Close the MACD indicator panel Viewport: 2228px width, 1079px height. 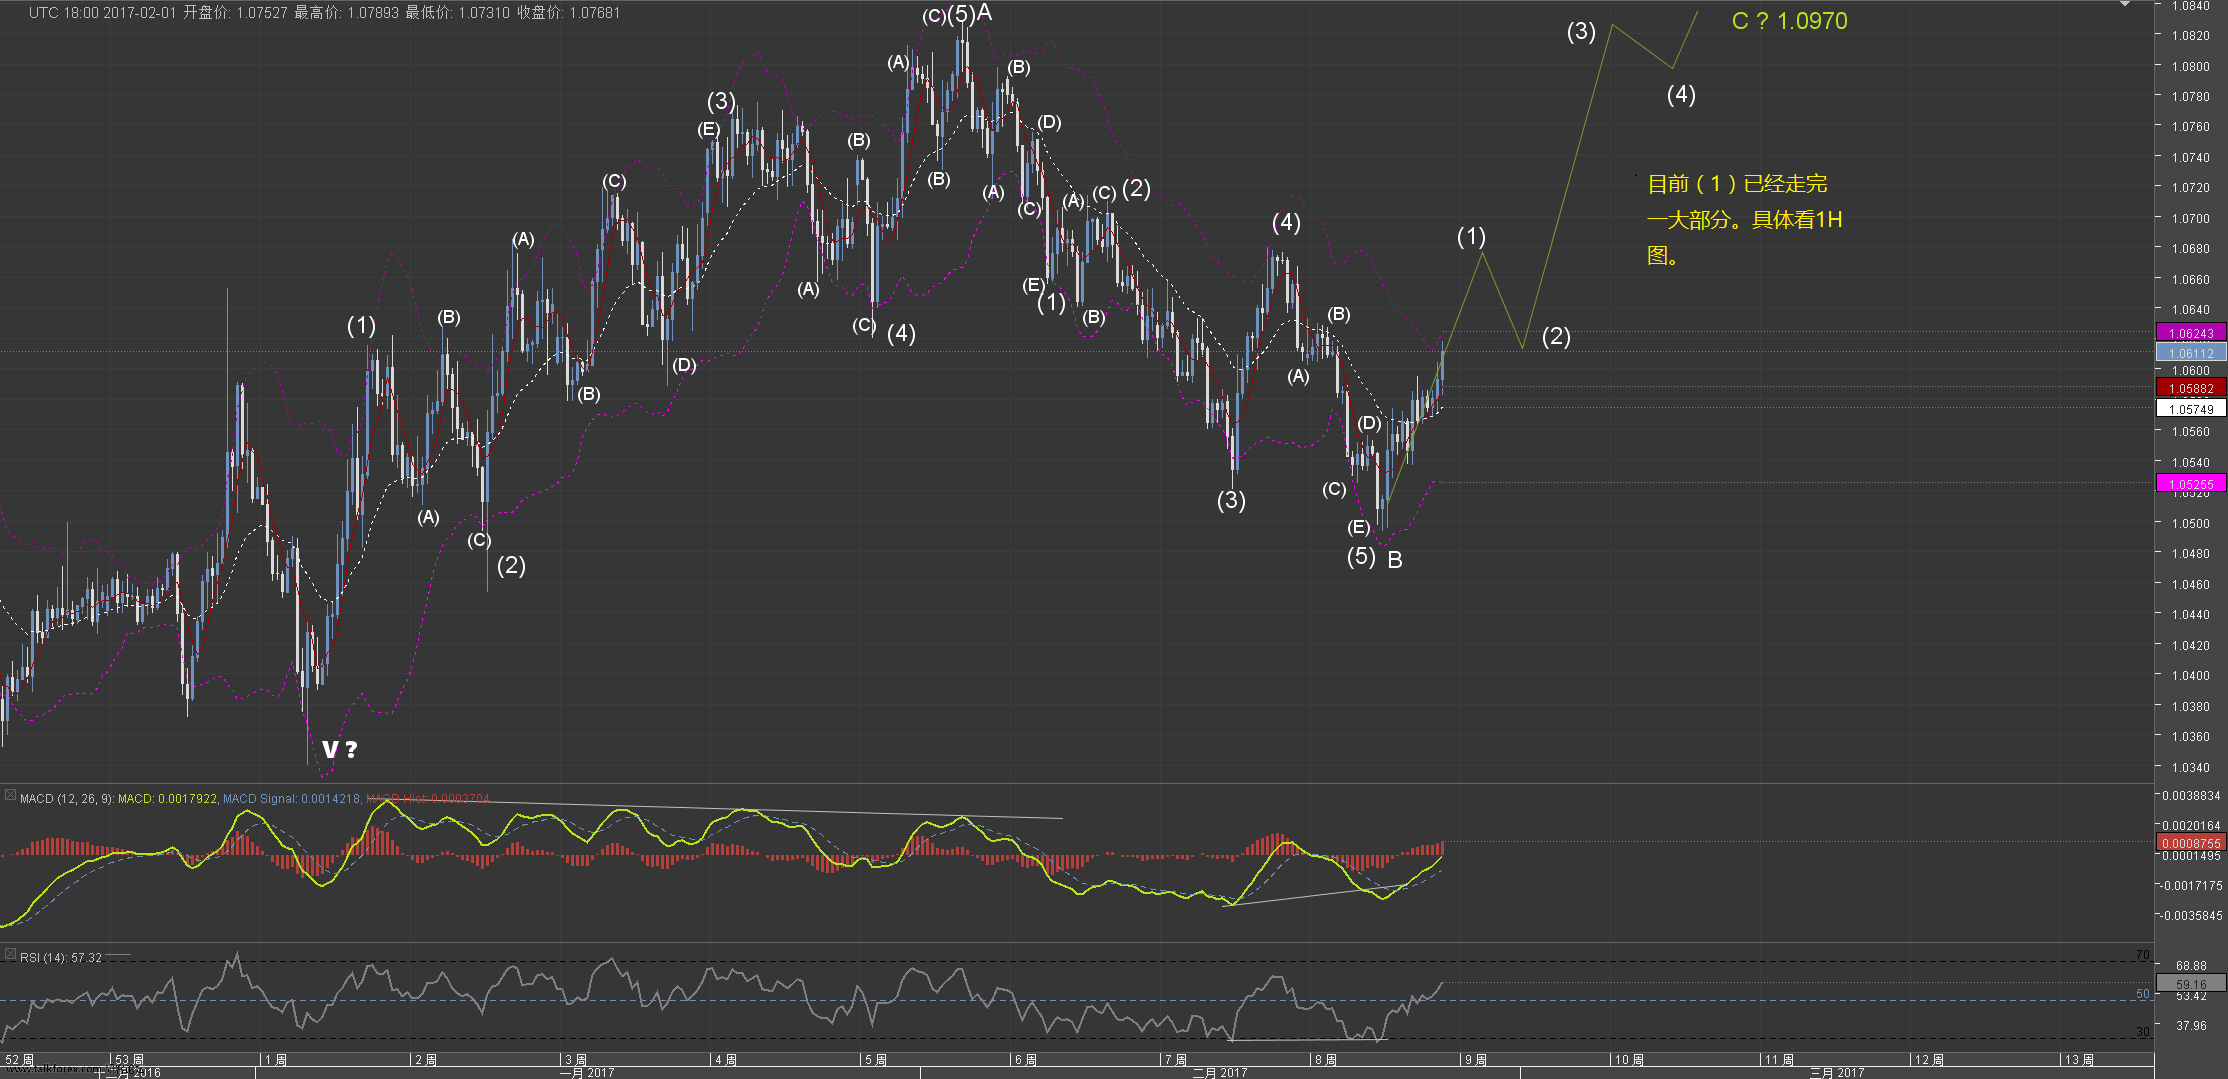click(10, 795)
